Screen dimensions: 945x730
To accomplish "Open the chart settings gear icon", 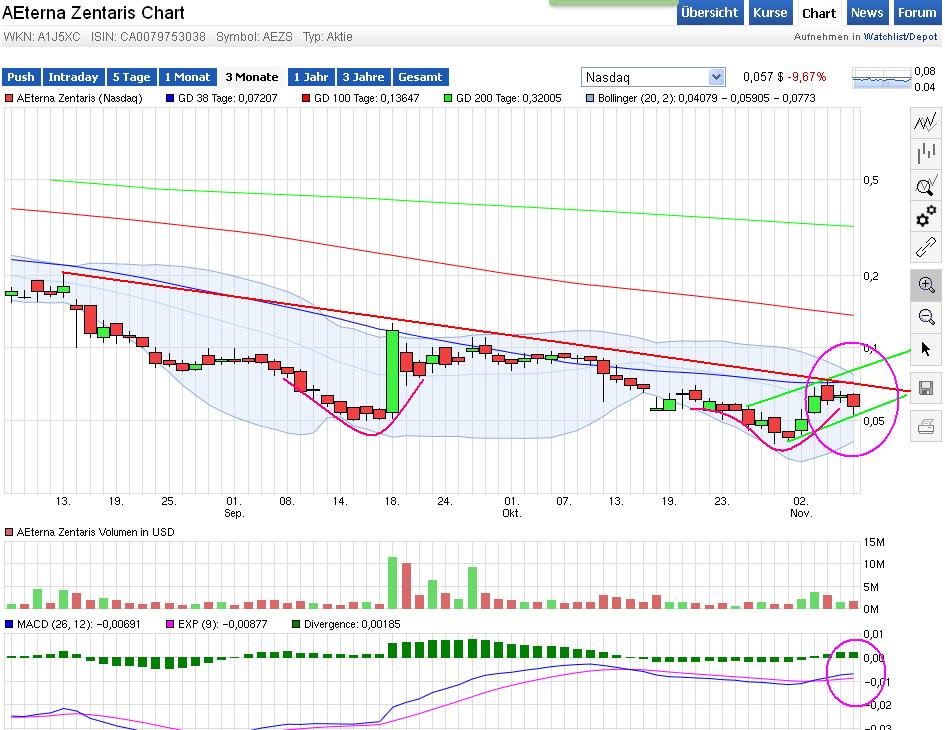I will click(925, 216).
